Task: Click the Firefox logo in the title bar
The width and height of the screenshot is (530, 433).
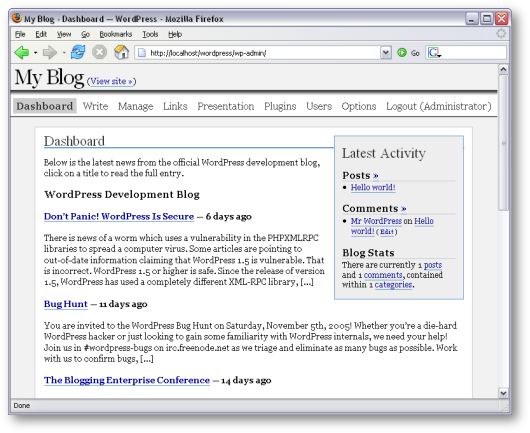Action: coord(17,18)
